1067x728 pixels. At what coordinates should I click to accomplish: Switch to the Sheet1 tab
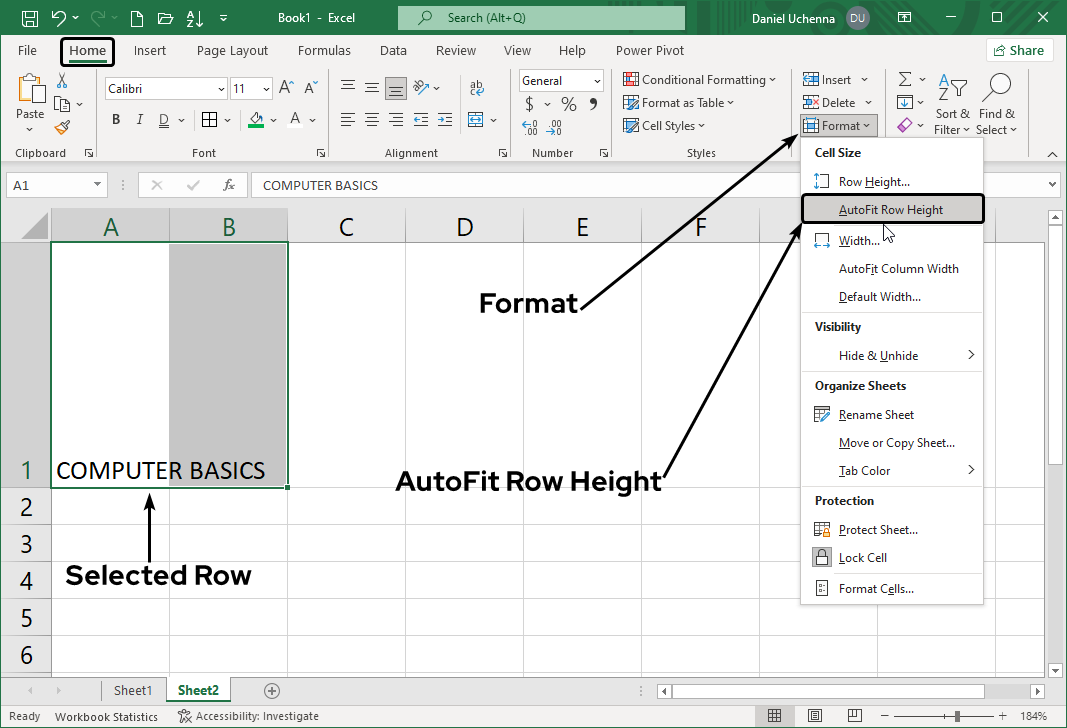pyautogui.click(x=133, y=690)
